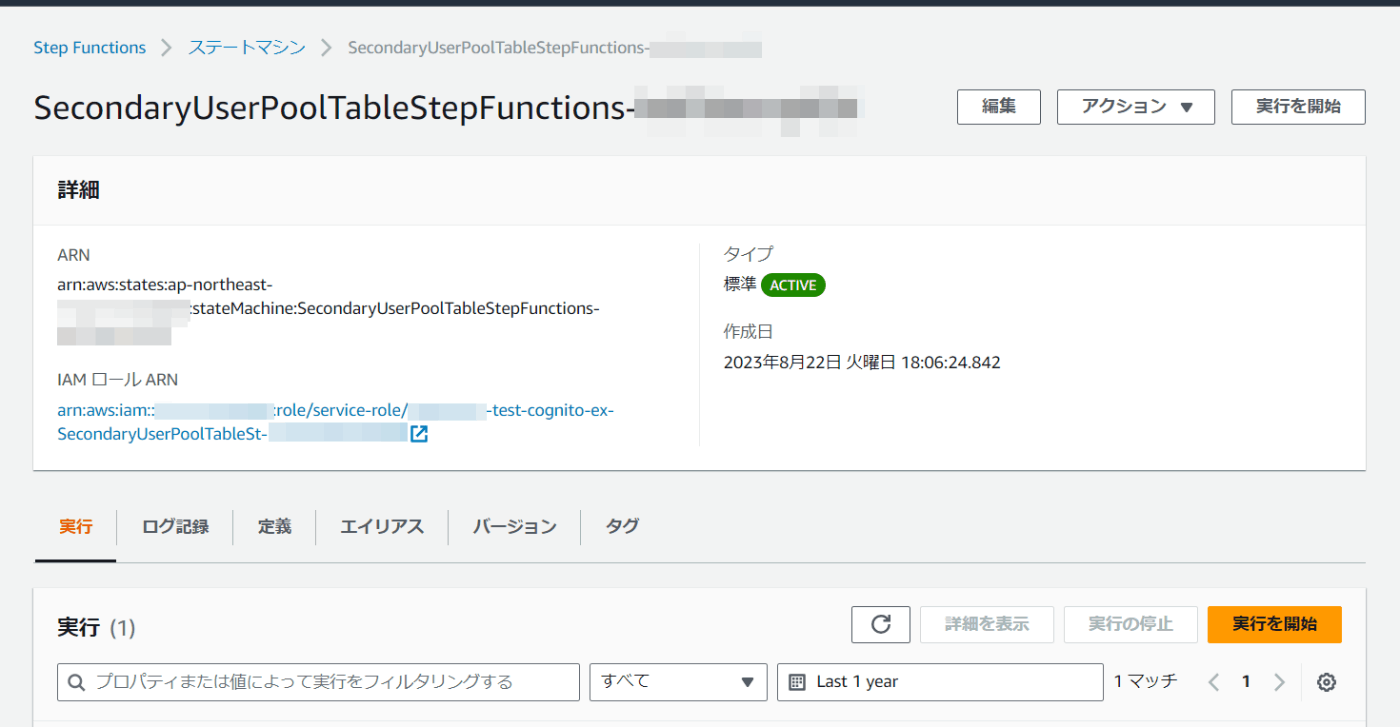The image size is (1400, 727).
Task: Click the external link icon after IAM role
Action: [x=419, y=434]
